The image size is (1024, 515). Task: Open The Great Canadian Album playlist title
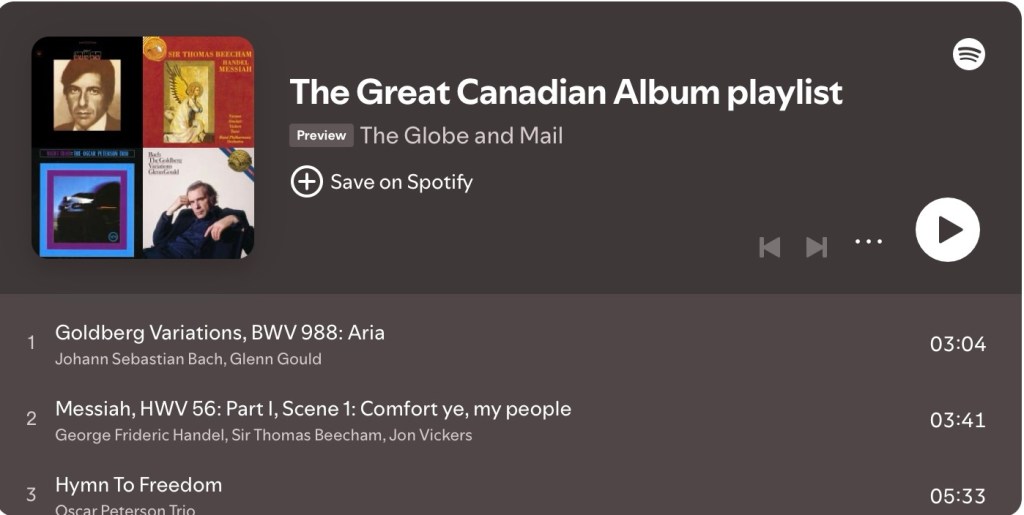[566, 93]
